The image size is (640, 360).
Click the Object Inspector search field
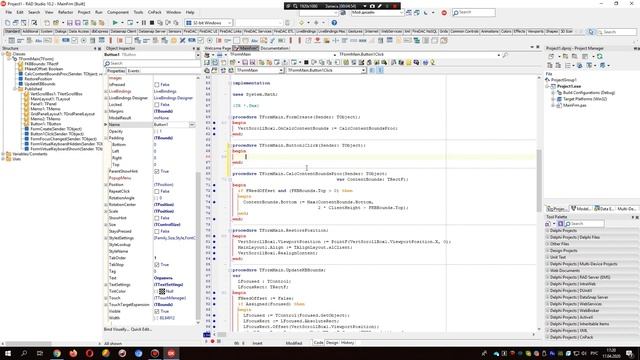coord(151,63)
